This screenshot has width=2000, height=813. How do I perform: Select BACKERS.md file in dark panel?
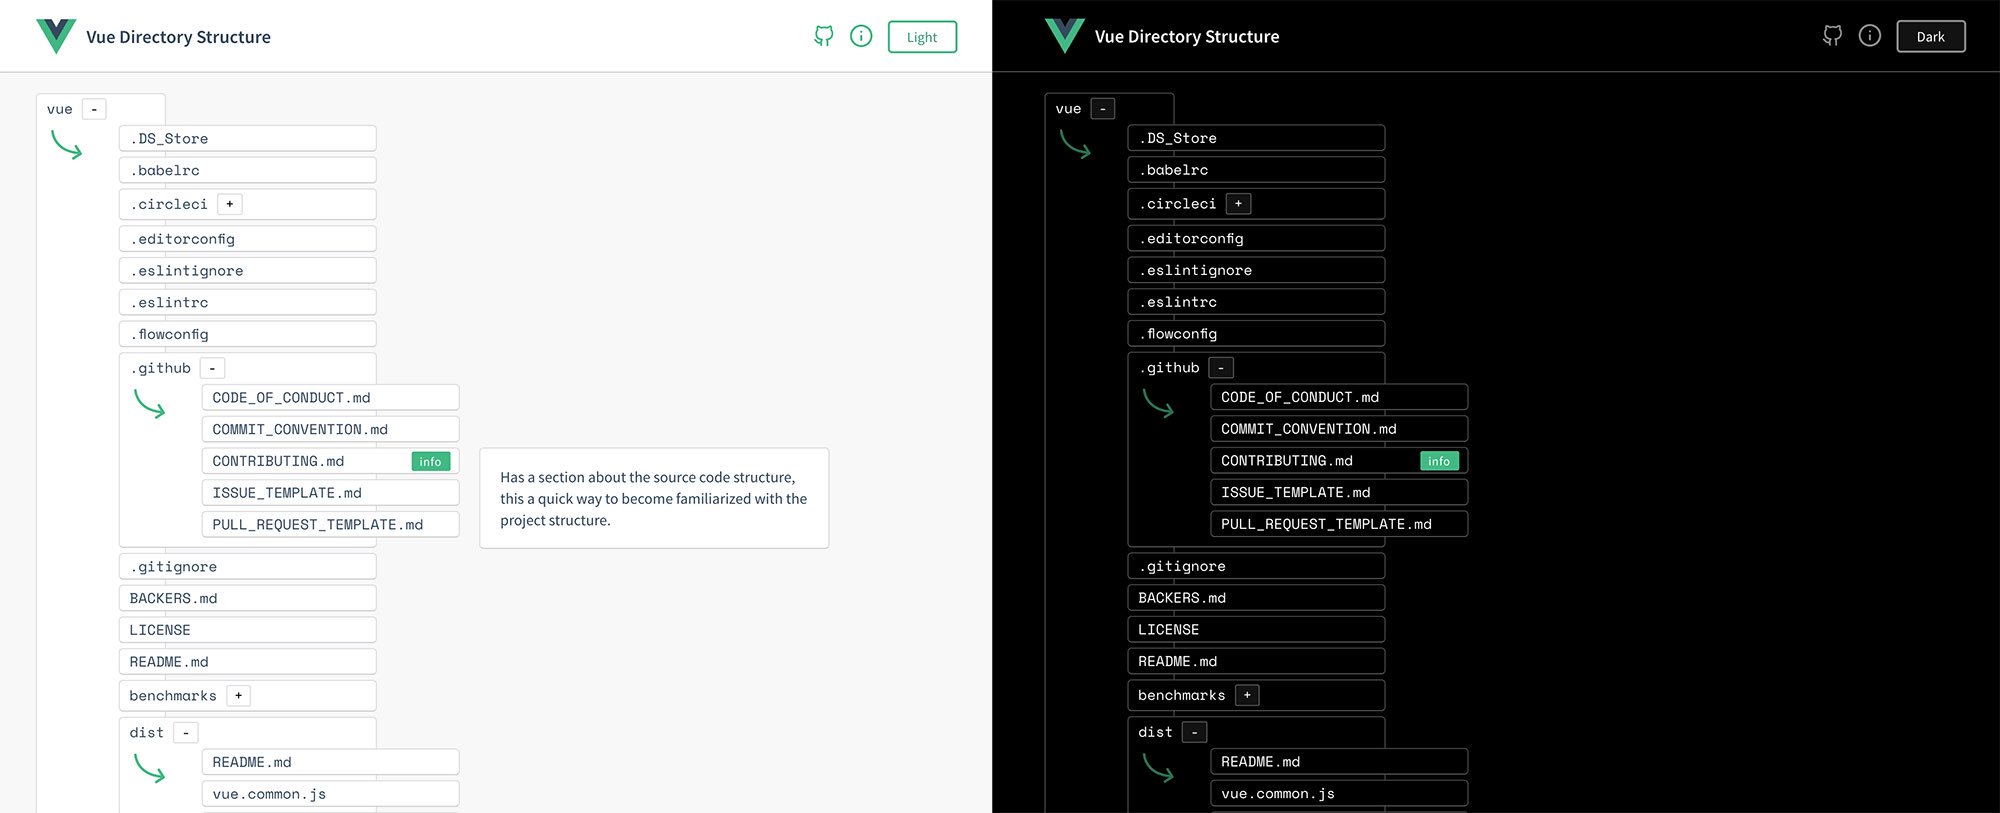tap(1257, 598)
